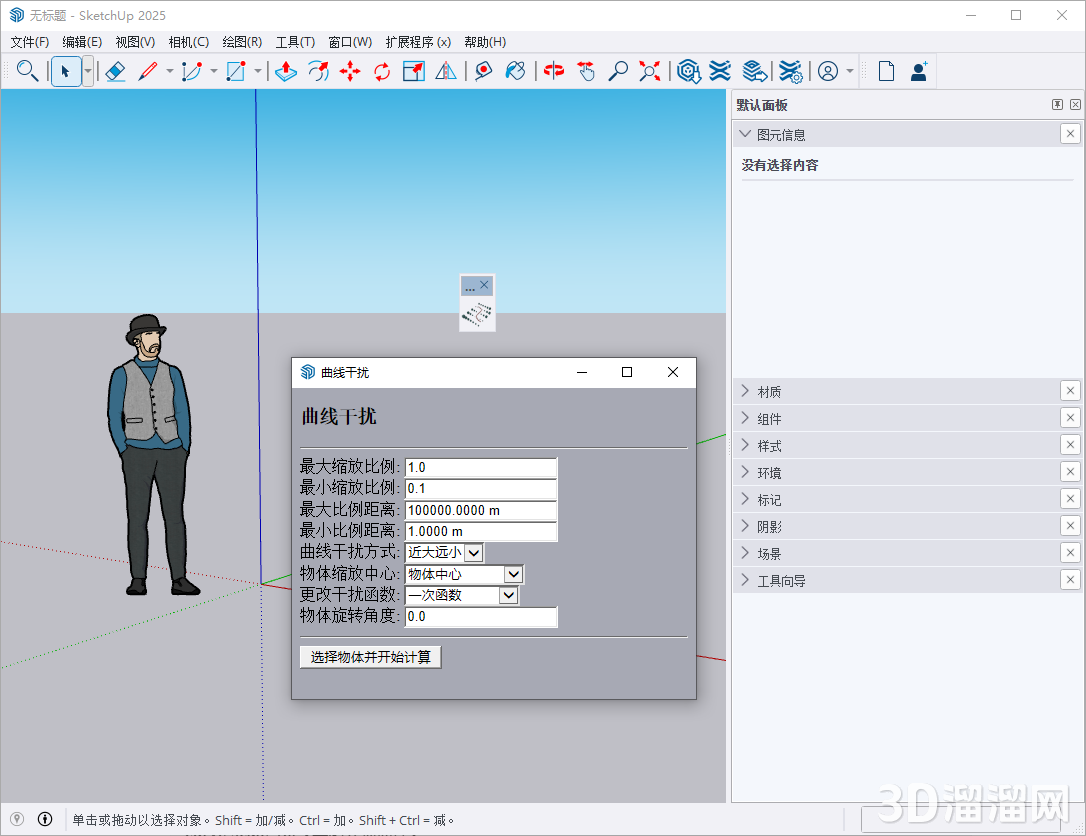Click the 最大比例距离 input field
The width and height of the screenshot is (1086, 836).
pyautogui.click(x=481, y=510)
